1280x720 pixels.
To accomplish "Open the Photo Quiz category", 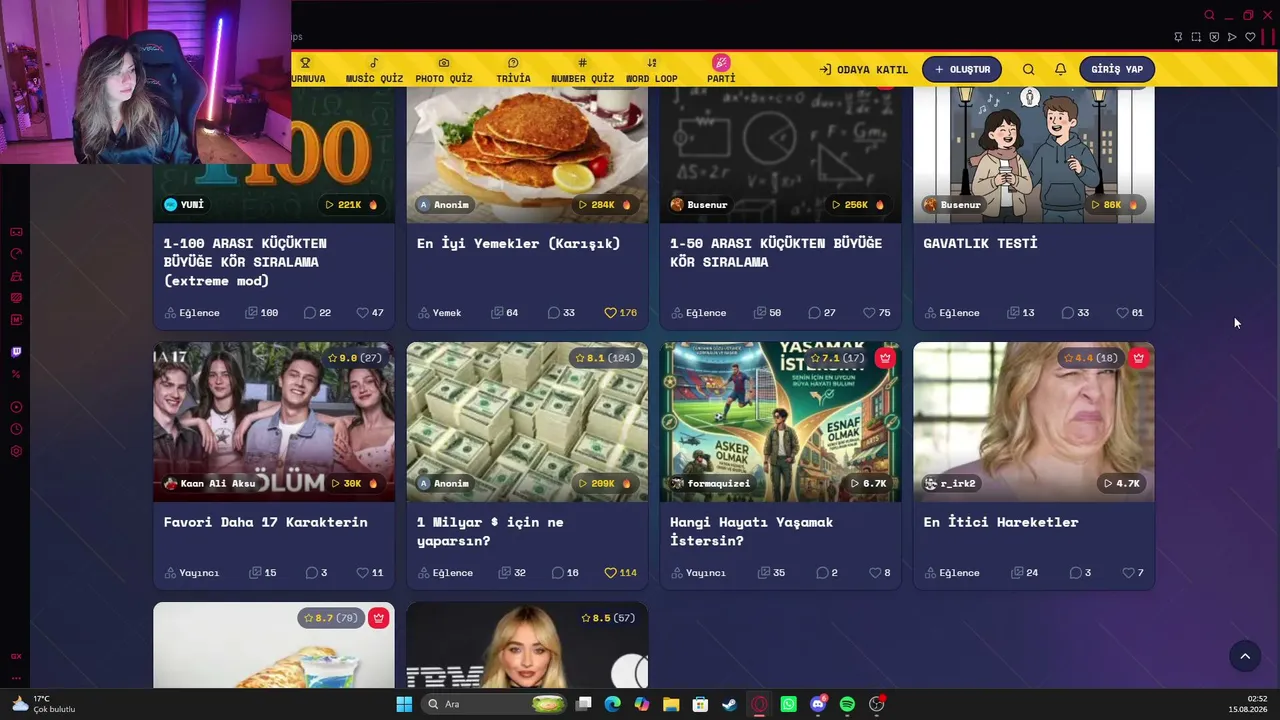I will pyautogui.click(x=444, y=70).
